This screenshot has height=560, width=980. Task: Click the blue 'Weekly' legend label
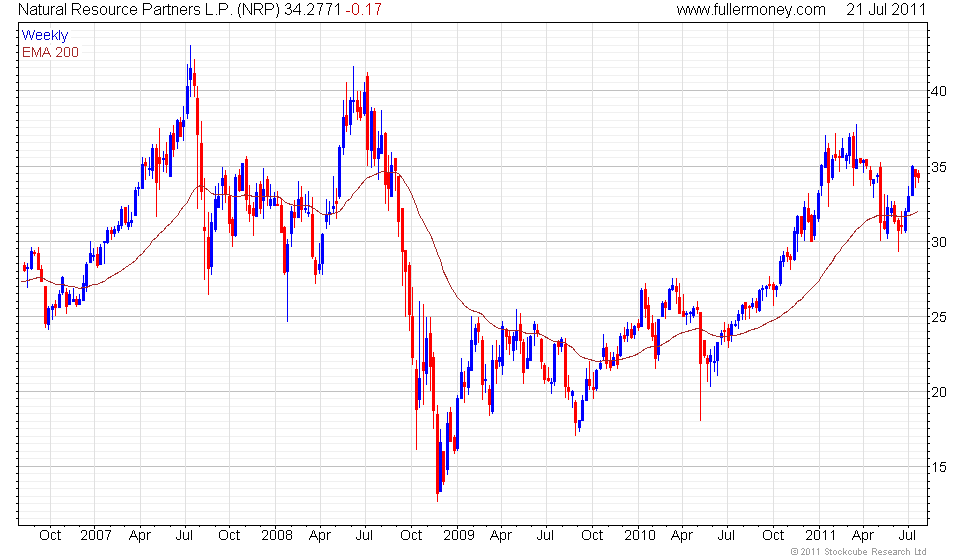(44, 36)
